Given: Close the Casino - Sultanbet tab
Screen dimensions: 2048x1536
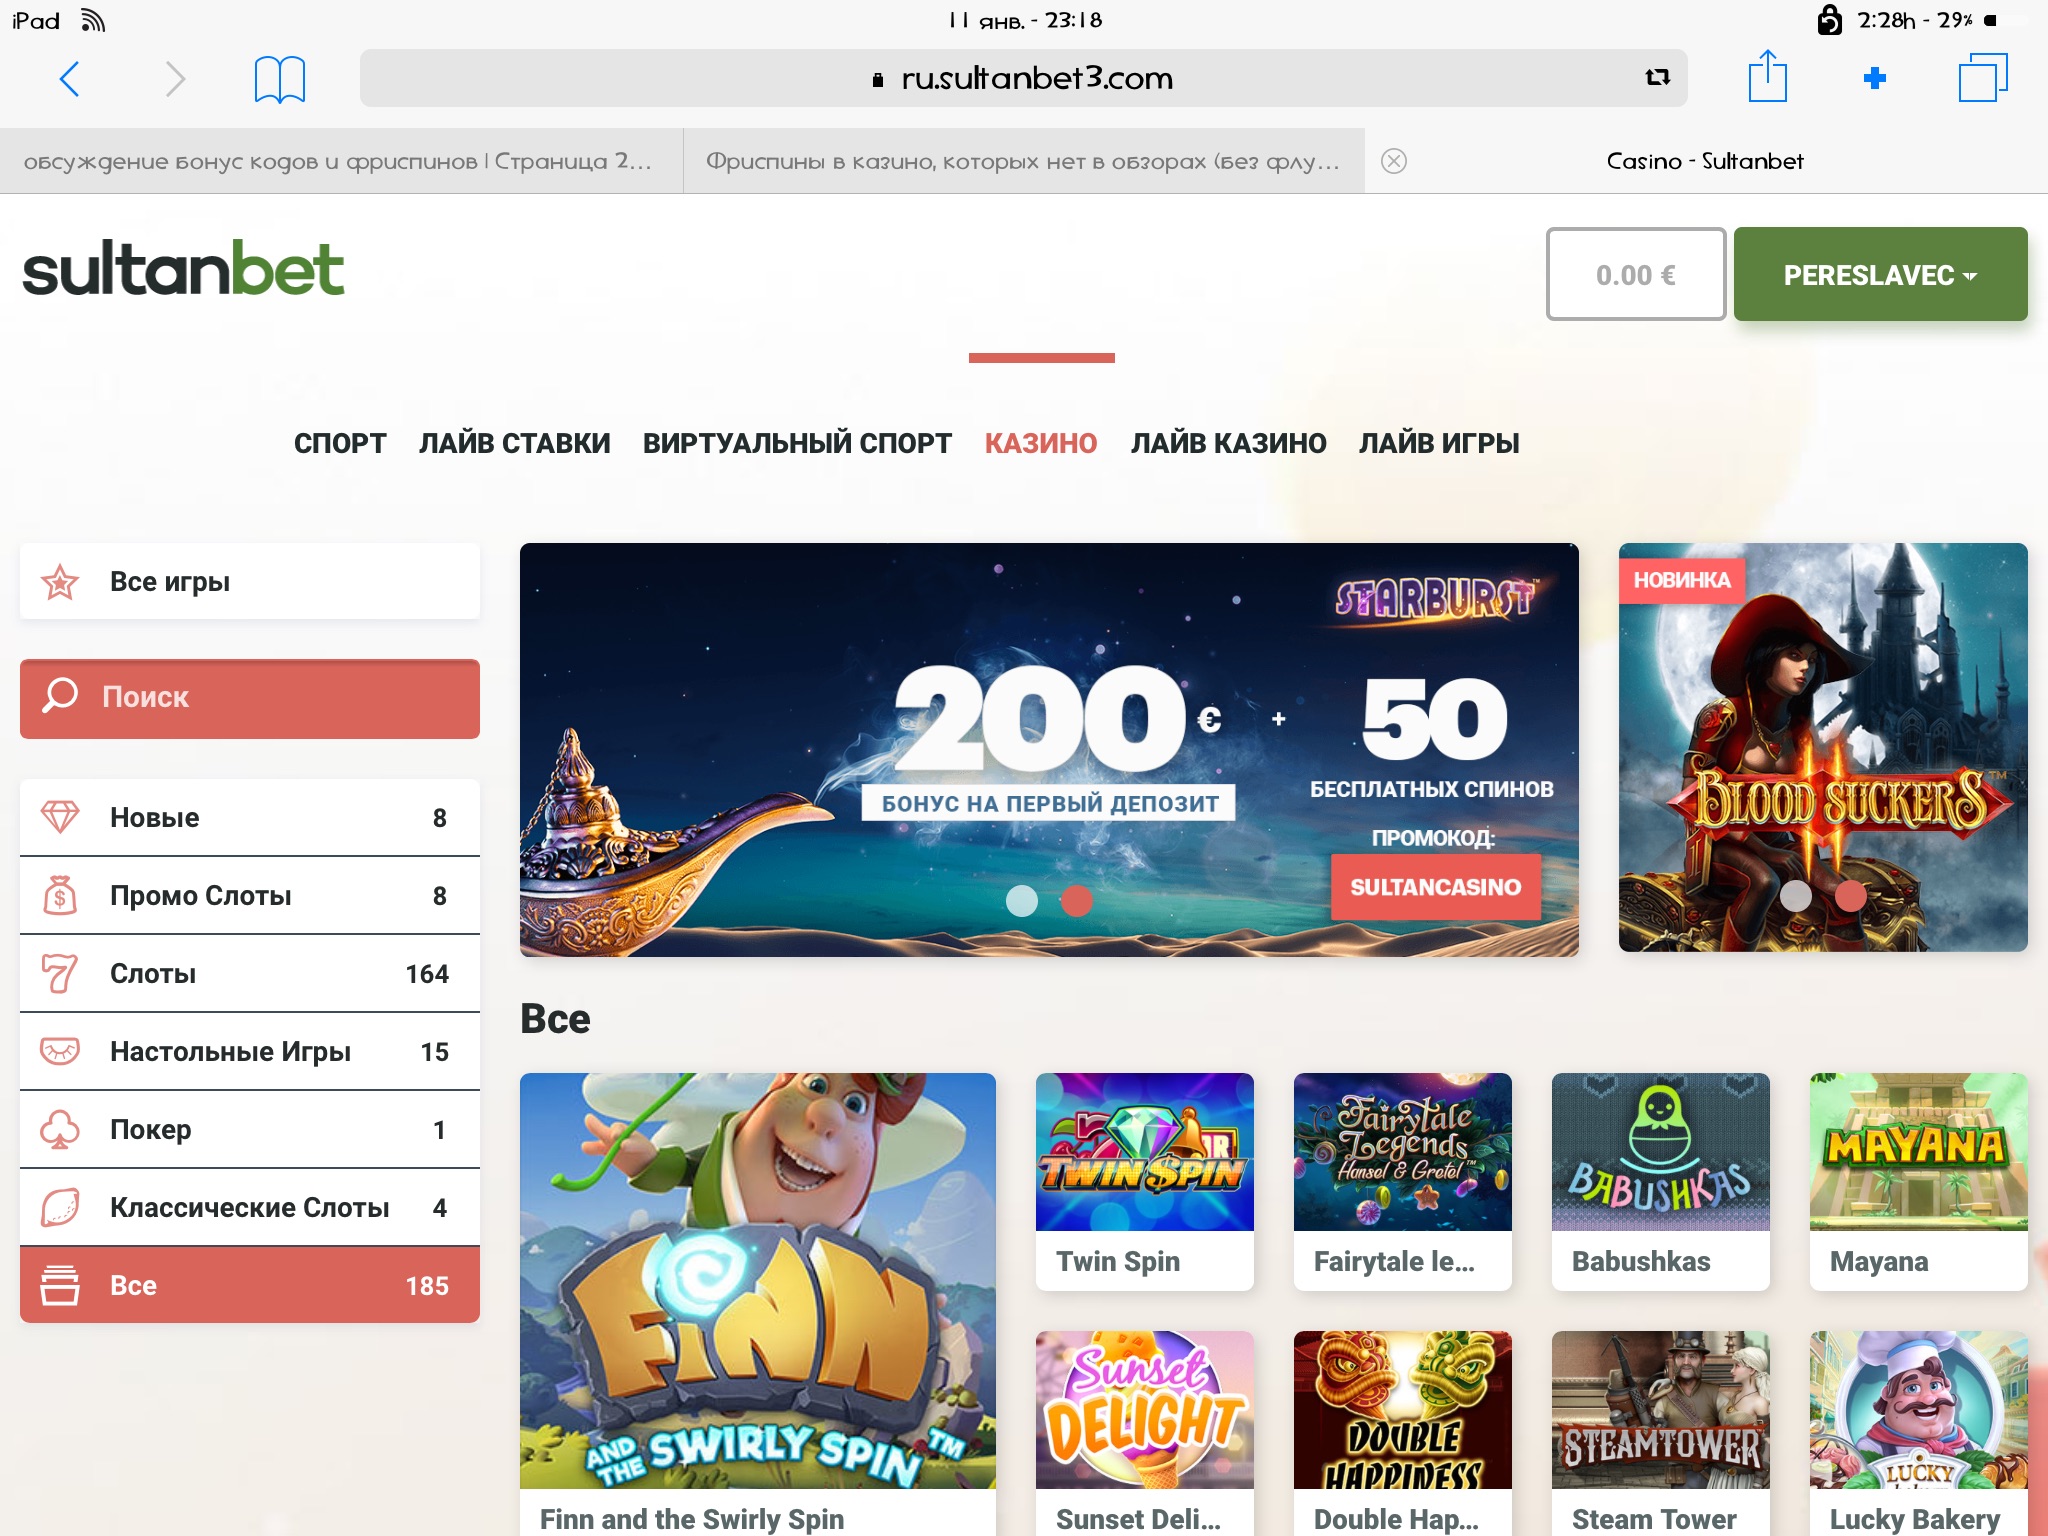Looking at the screenshot, I should (x=1394, y=161).
